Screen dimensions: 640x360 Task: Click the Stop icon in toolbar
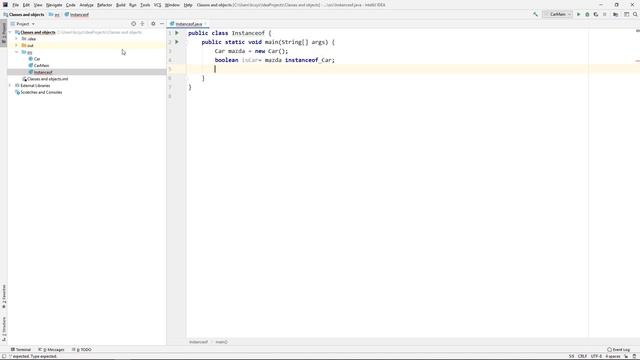(605, 14)
